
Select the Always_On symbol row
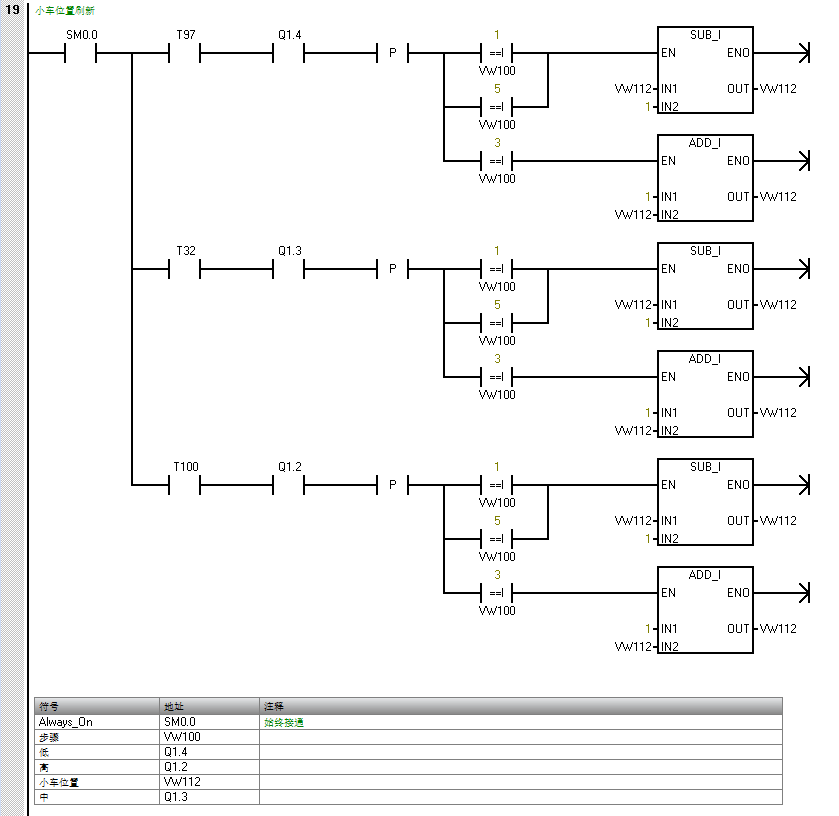(x=97, y=721)
